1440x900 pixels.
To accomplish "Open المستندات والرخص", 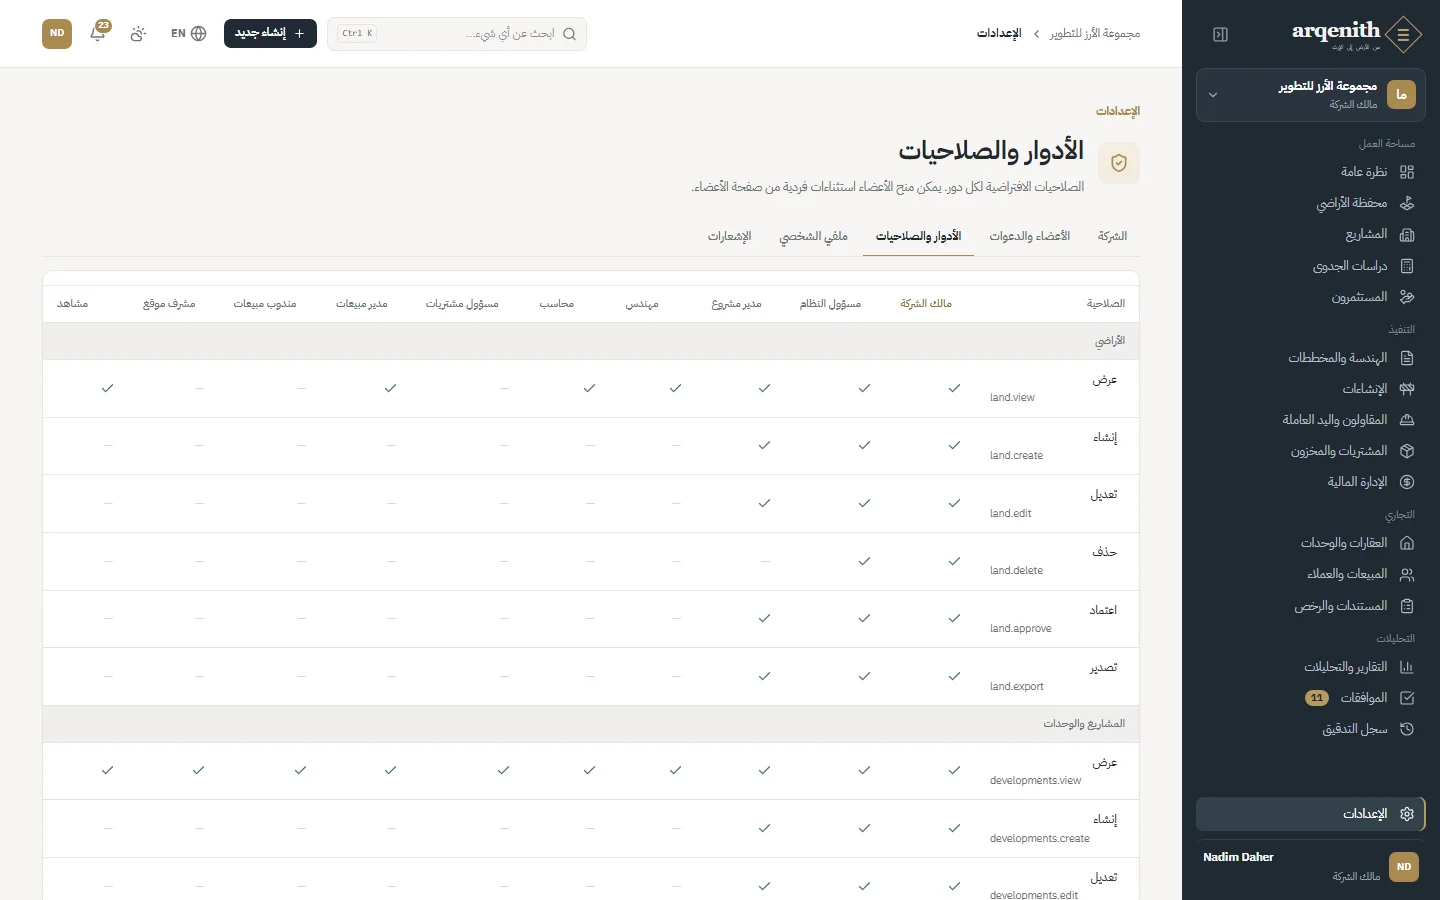I will (1310, 606).
